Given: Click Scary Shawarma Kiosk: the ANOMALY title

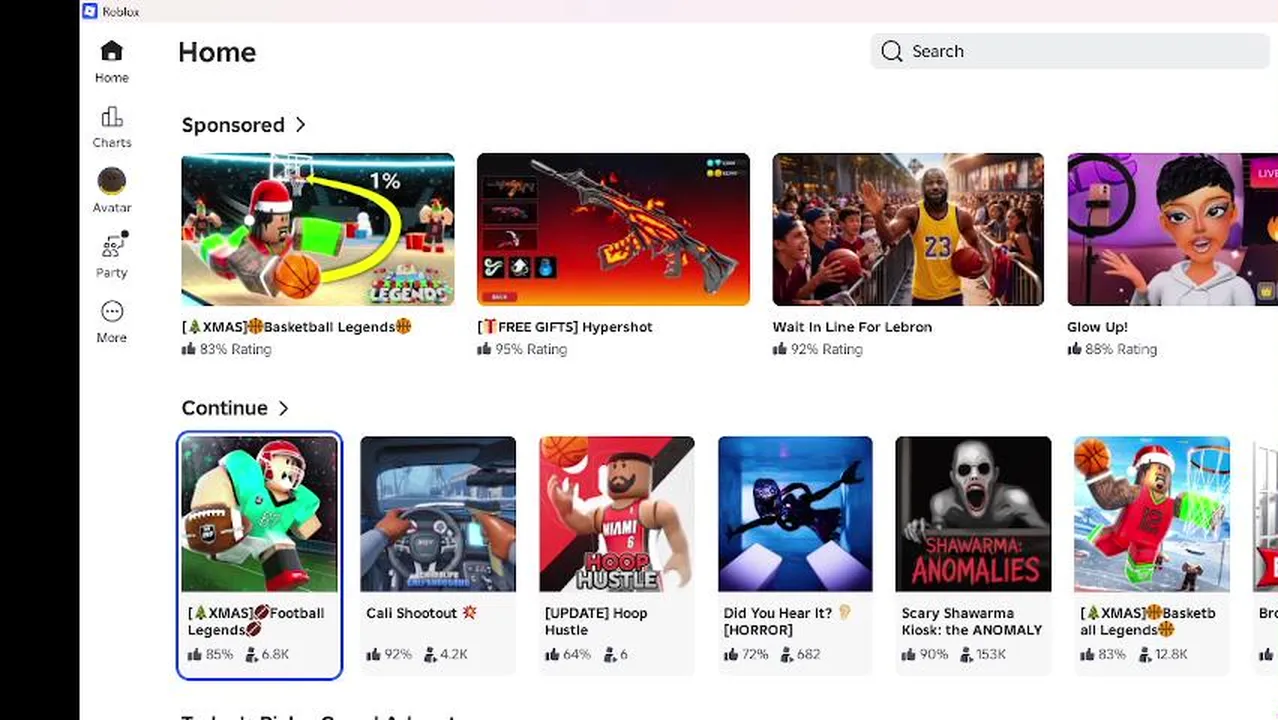Looking at the screenshot, I should (x=972, y=621).
